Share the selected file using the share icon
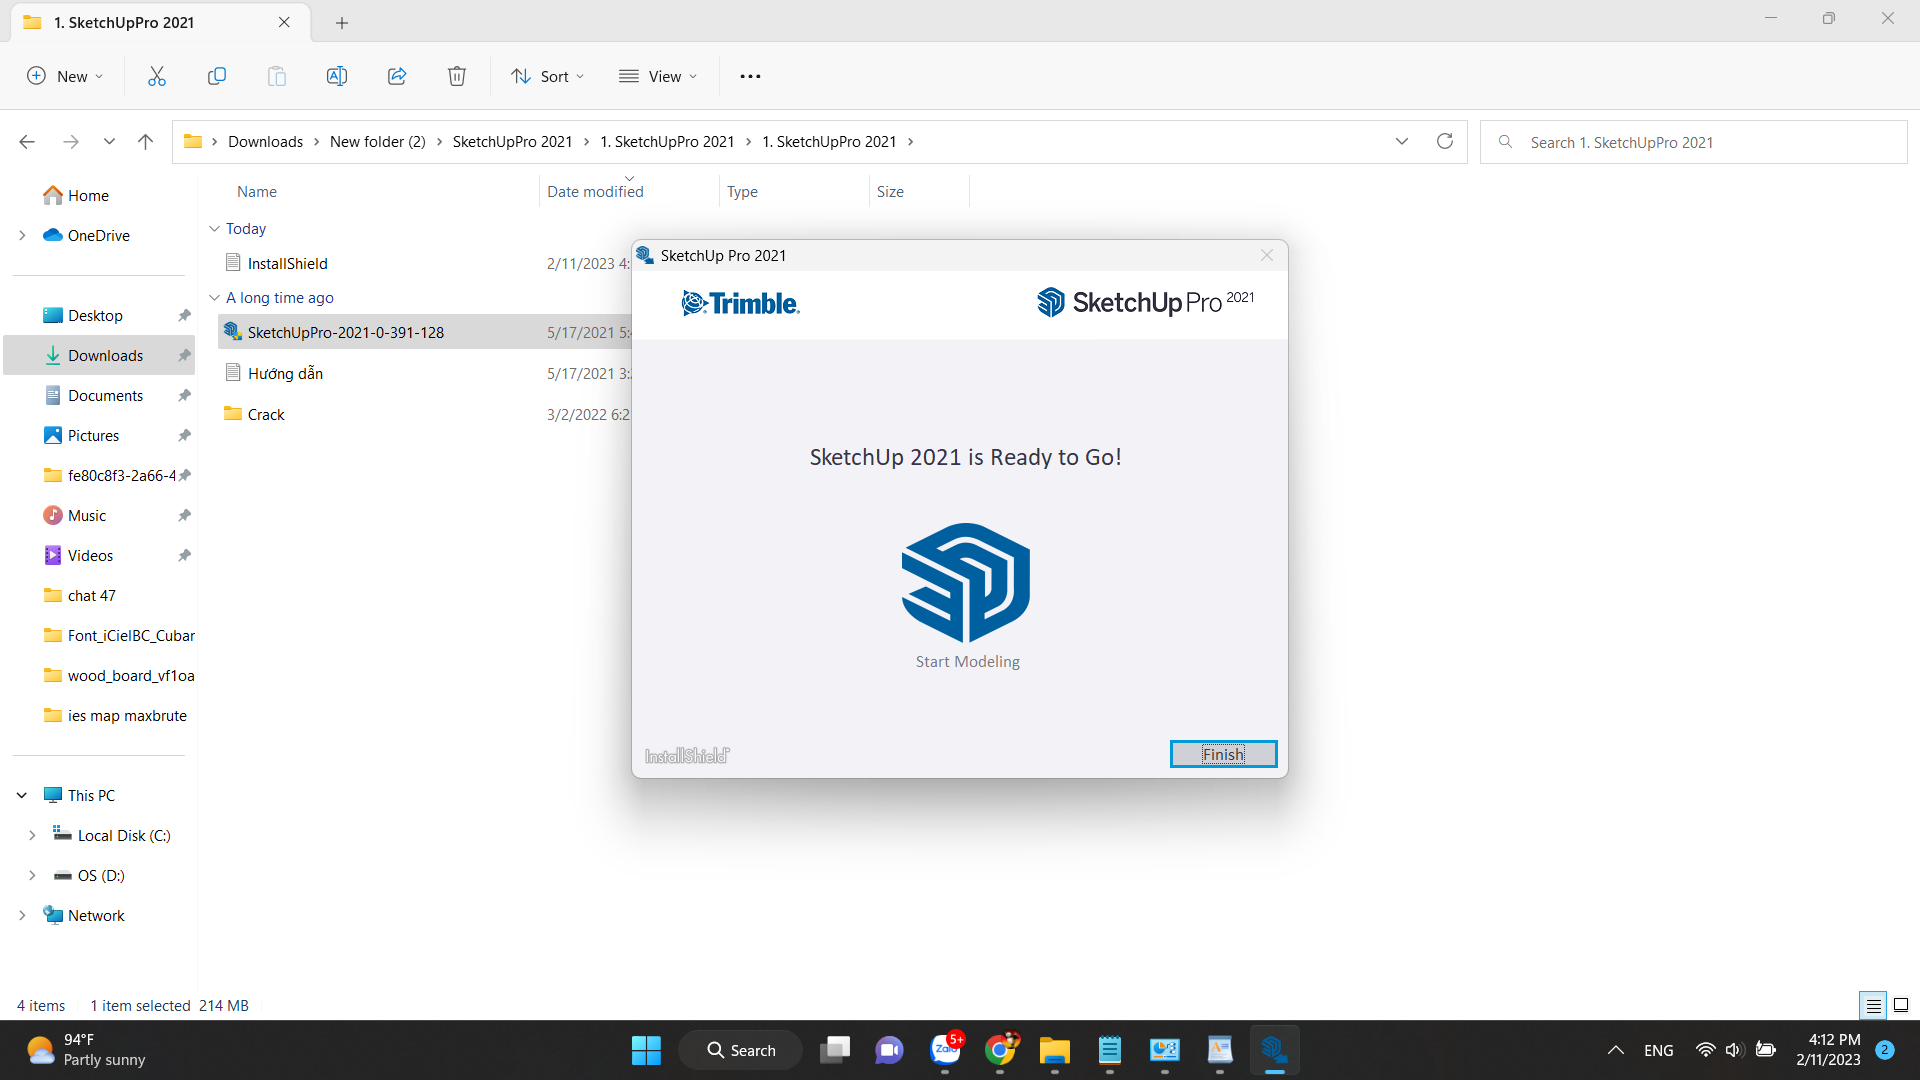The image size is (1920, 1080). (x=397, y=75)
